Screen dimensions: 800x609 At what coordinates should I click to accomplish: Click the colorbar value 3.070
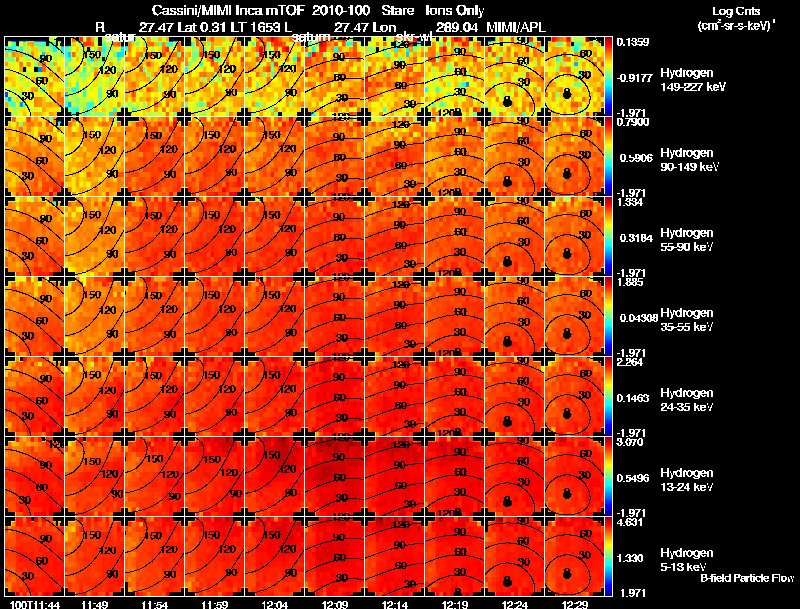pos(630,442)
